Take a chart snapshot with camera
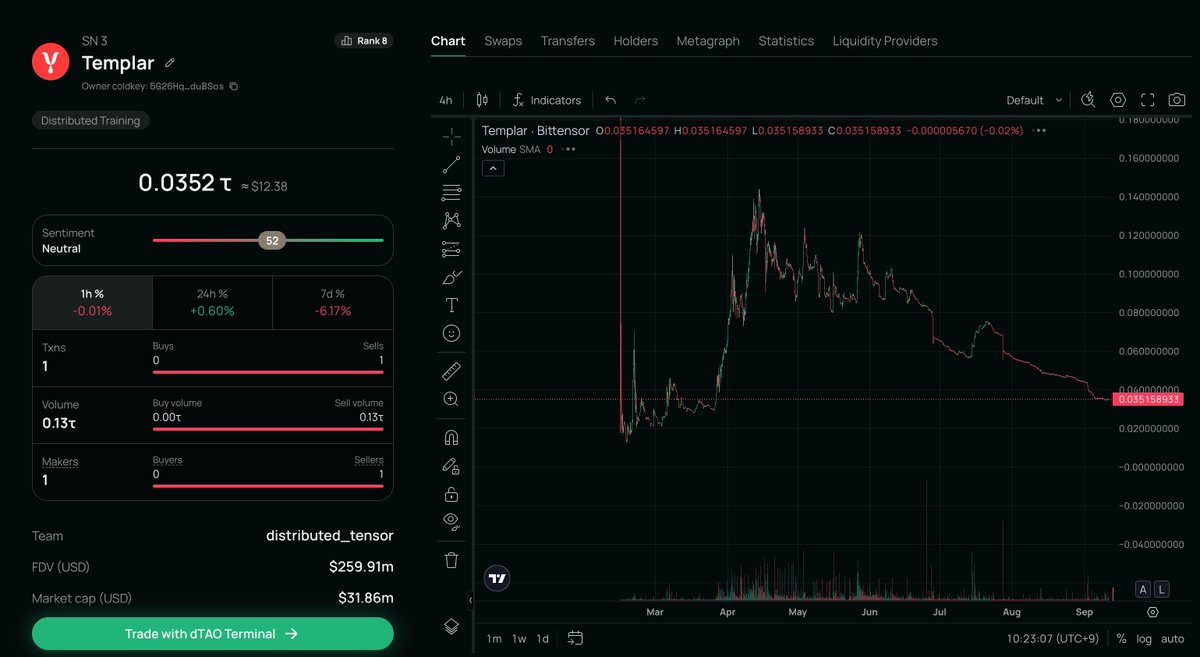1200x657 pixels. click(x=1177, y=100)
